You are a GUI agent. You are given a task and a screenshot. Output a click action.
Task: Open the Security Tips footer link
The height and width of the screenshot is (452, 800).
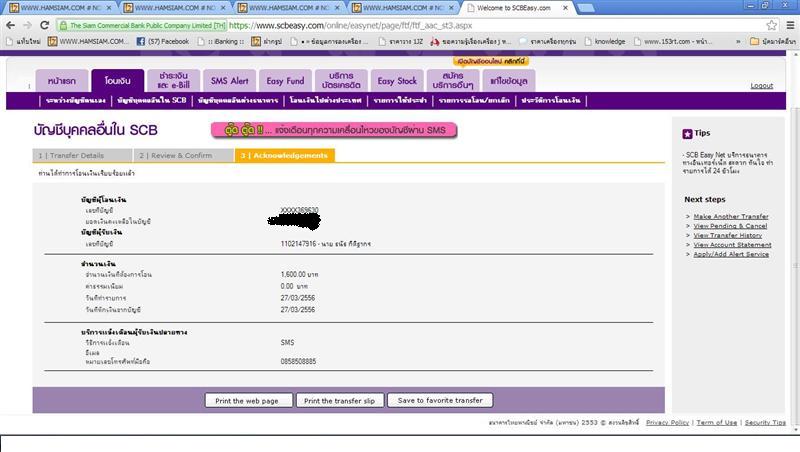[x=765, y=422]
